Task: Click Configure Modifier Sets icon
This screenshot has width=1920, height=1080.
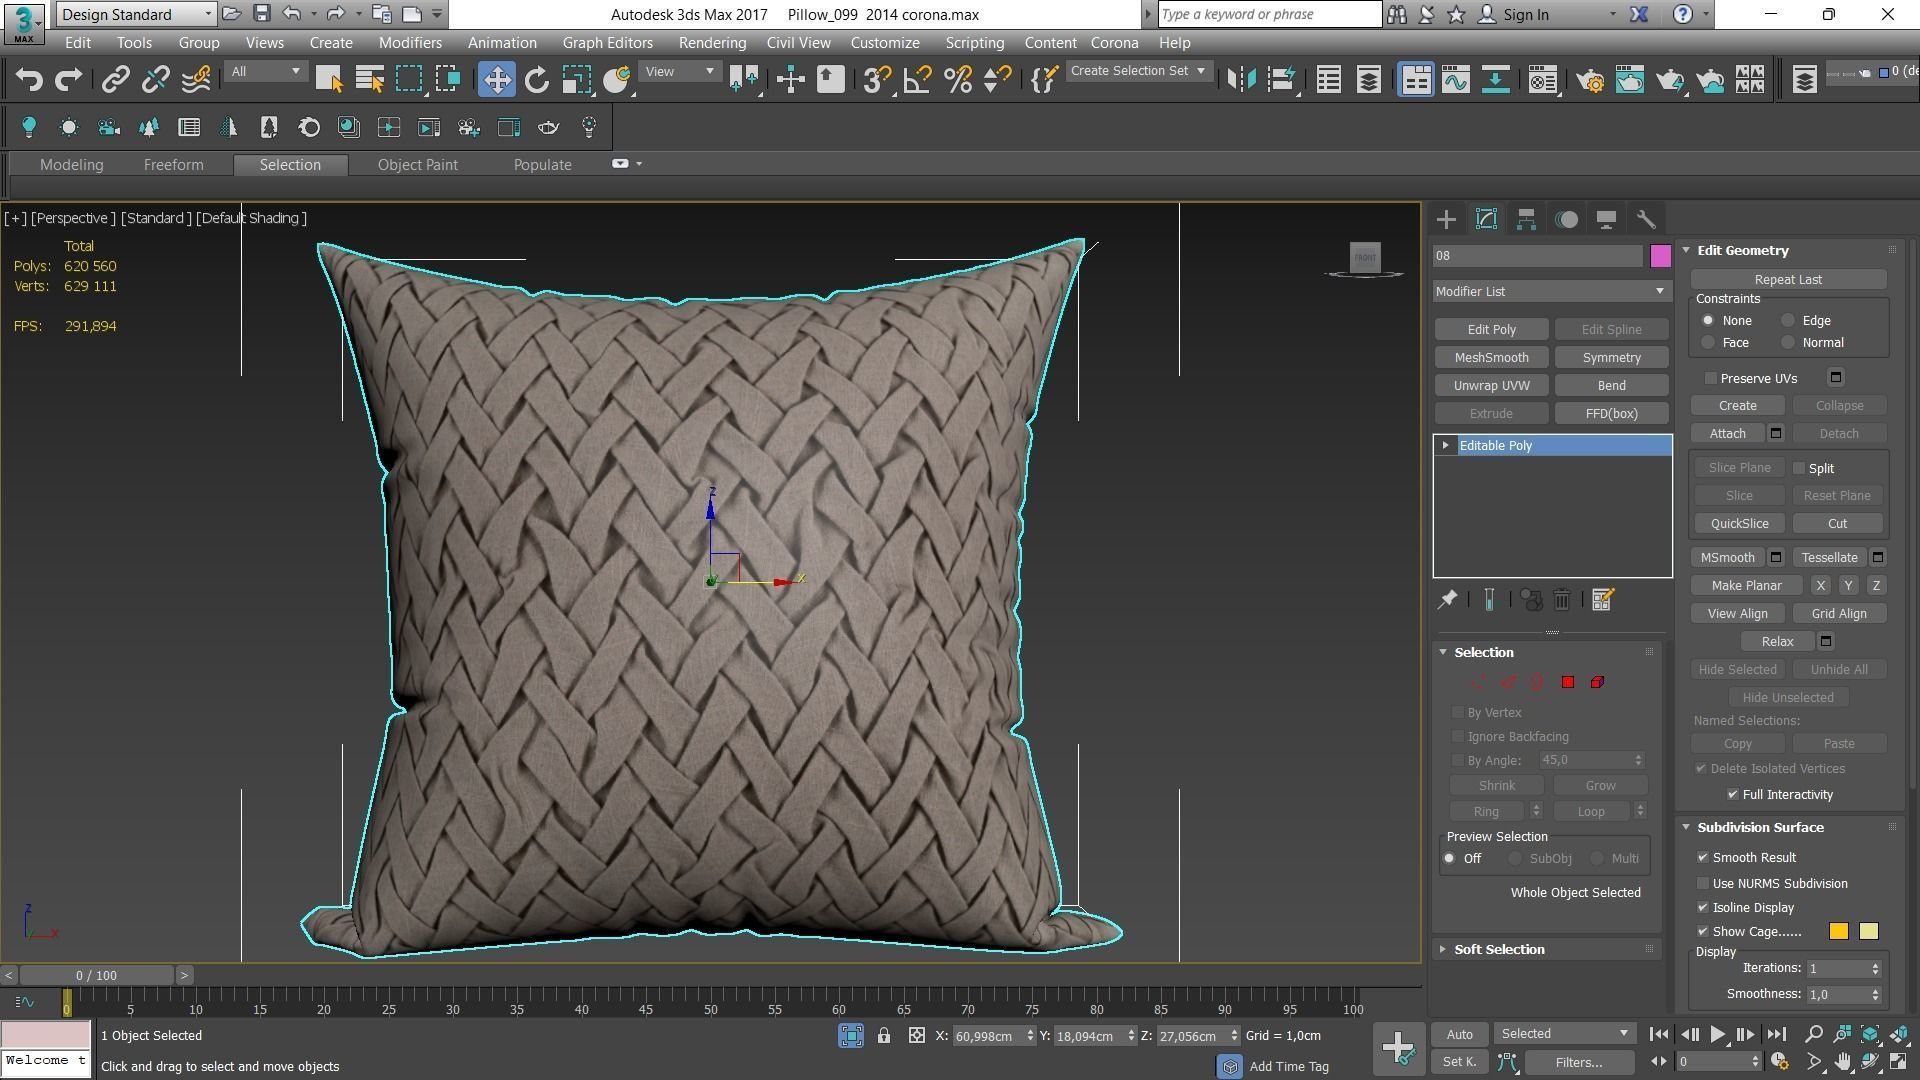Action: [1602, 599]
